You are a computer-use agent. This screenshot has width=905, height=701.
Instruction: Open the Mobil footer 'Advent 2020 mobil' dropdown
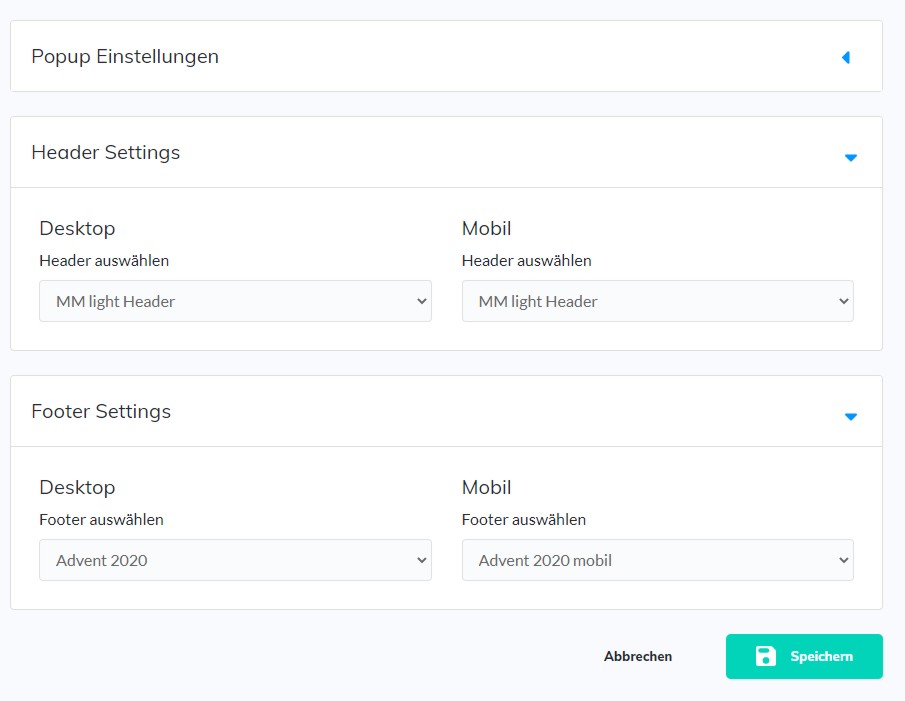tap(657, 560)
